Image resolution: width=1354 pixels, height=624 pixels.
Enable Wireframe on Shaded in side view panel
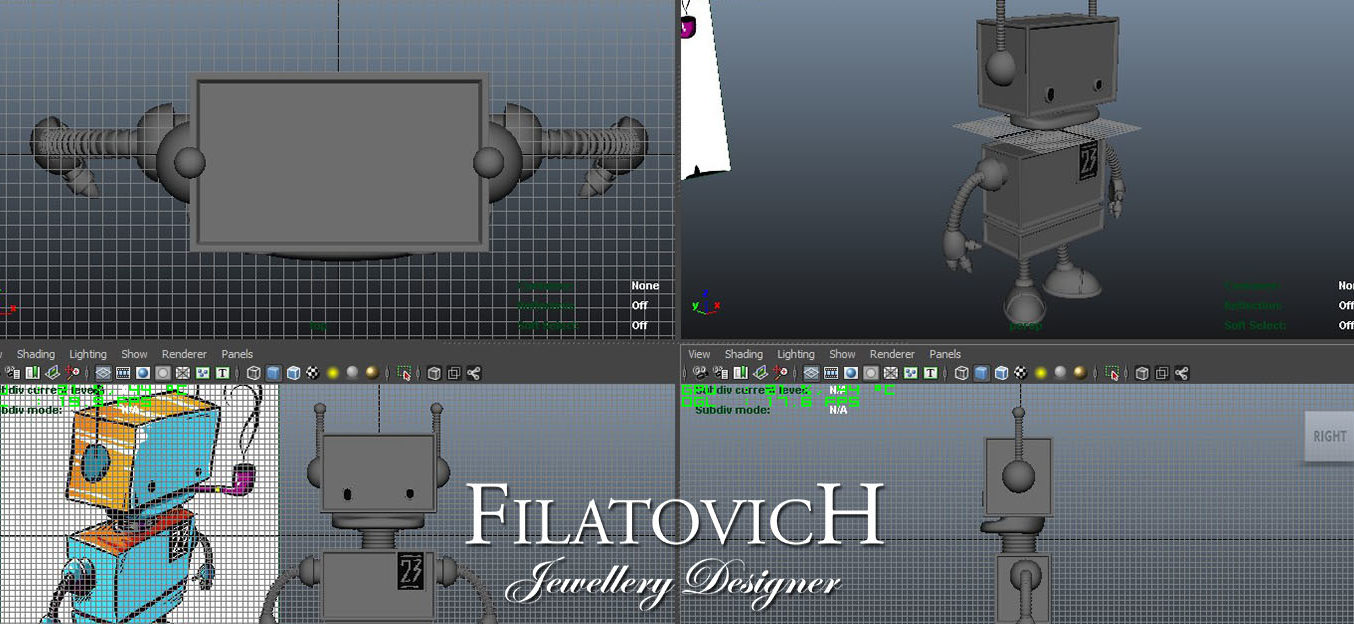click(x=1001, y=373)
